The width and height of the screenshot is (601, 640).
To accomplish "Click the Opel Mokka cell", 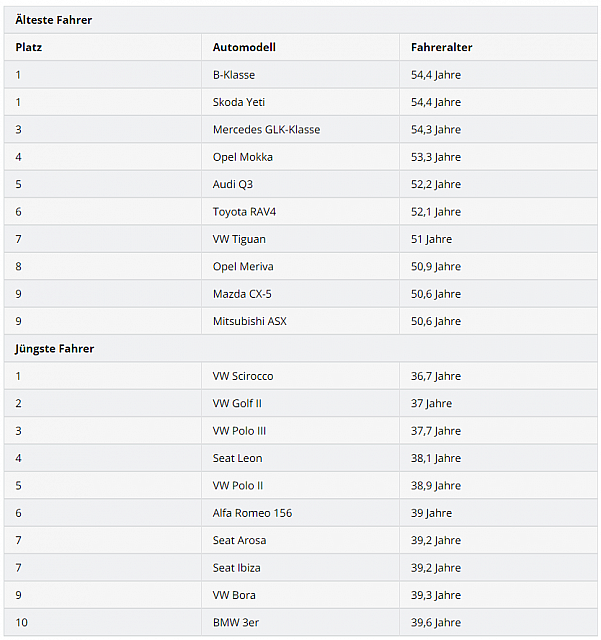I will 243,157.
